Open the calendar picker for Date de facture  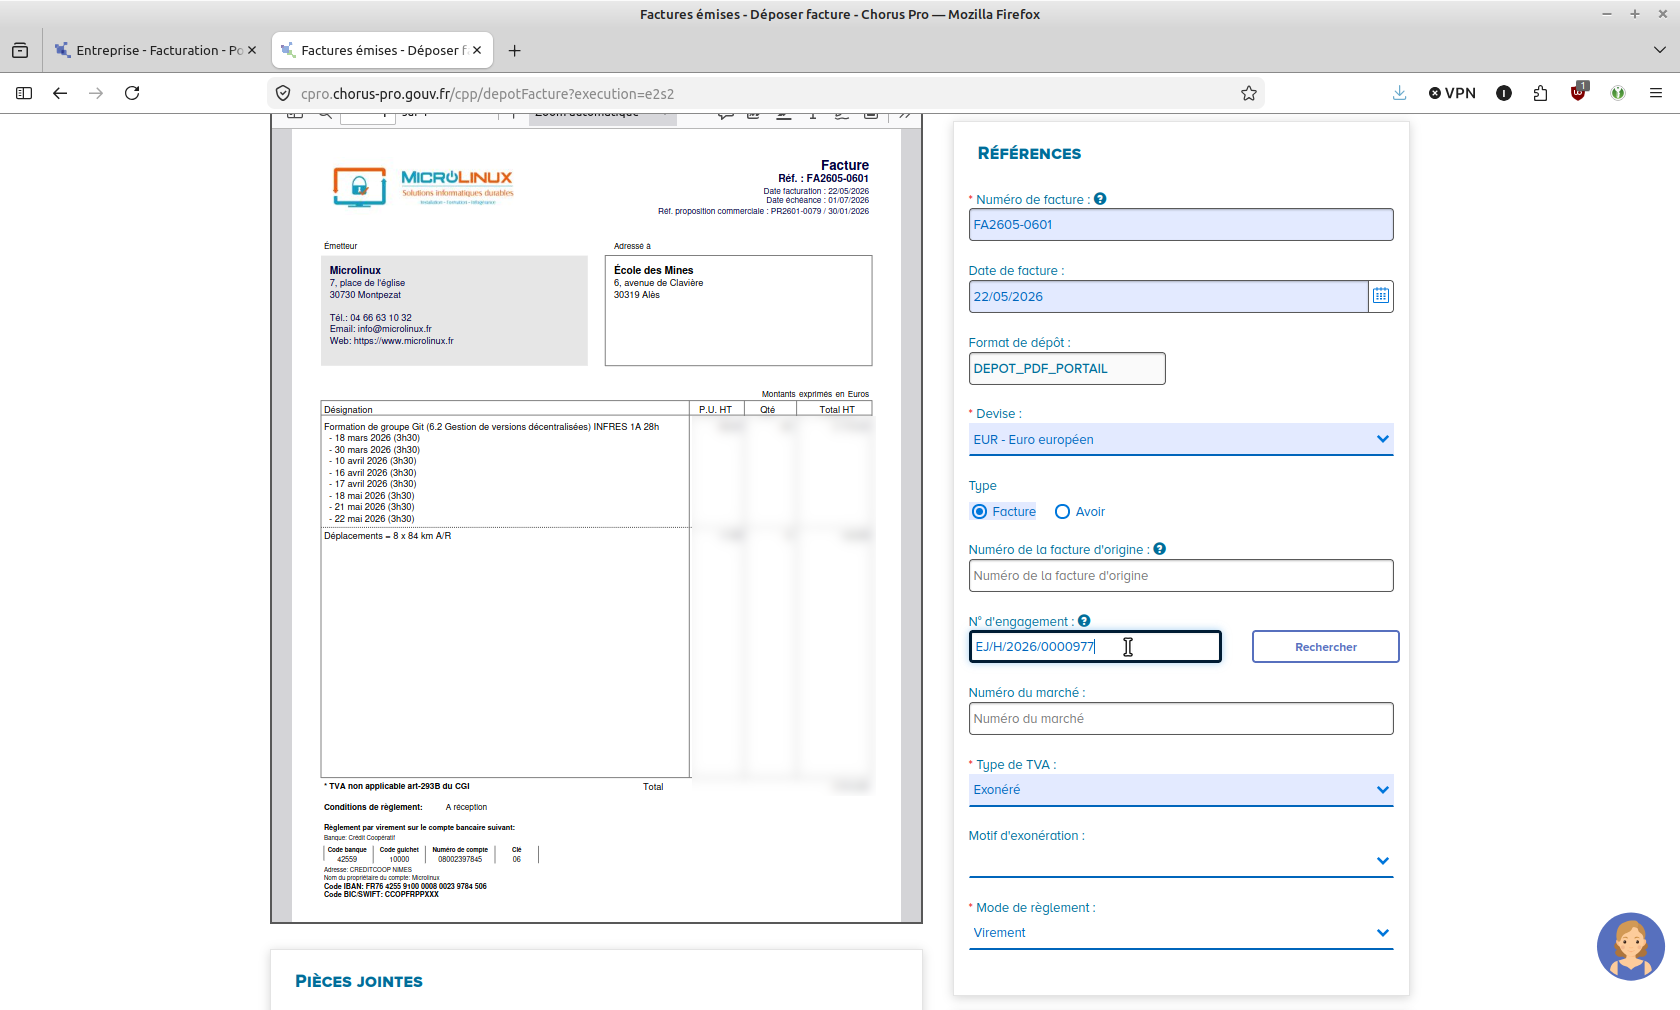[1381, 296]
